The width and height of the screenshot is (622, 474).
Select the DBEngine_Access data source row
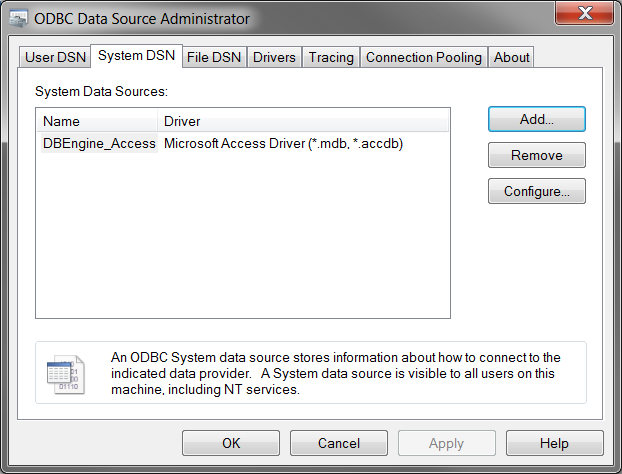click(99, 144)
